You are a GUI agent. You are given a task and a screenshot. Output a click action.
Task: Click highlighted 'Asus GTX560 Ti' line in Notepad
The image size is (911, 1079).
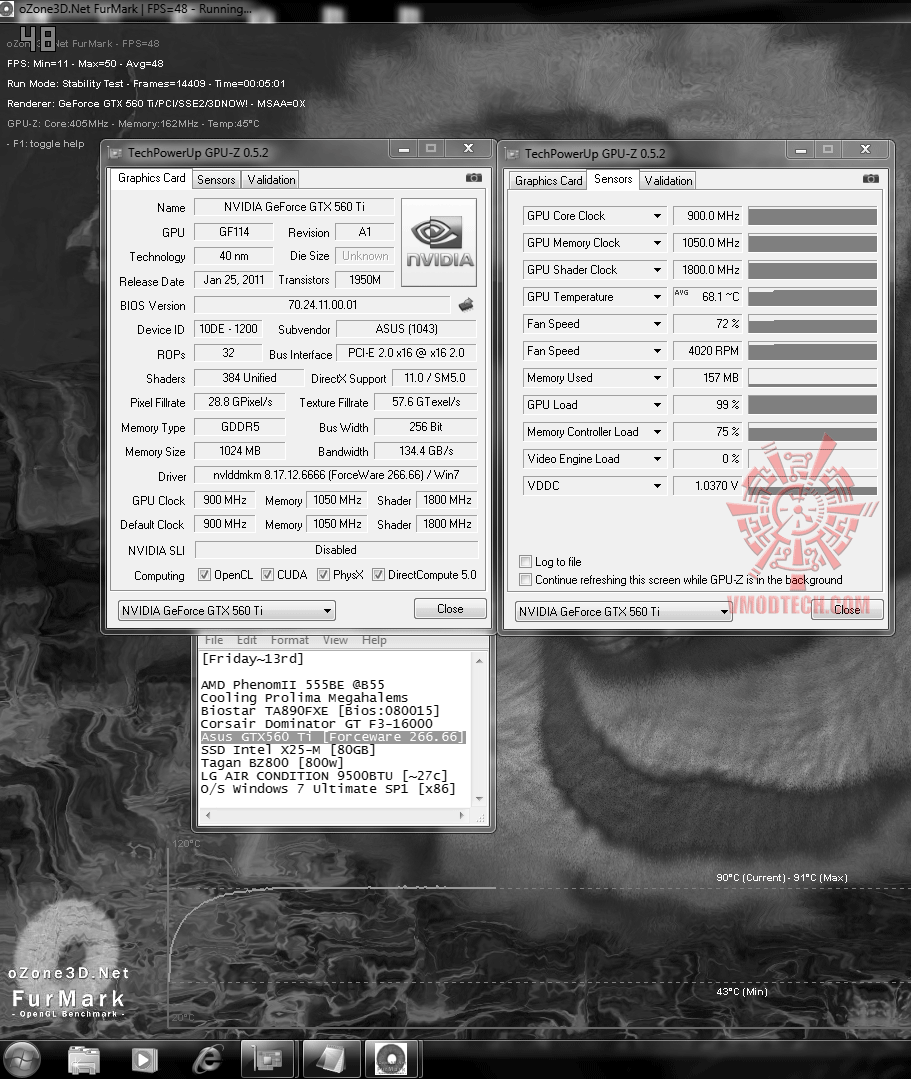click(x=333, y=737)
